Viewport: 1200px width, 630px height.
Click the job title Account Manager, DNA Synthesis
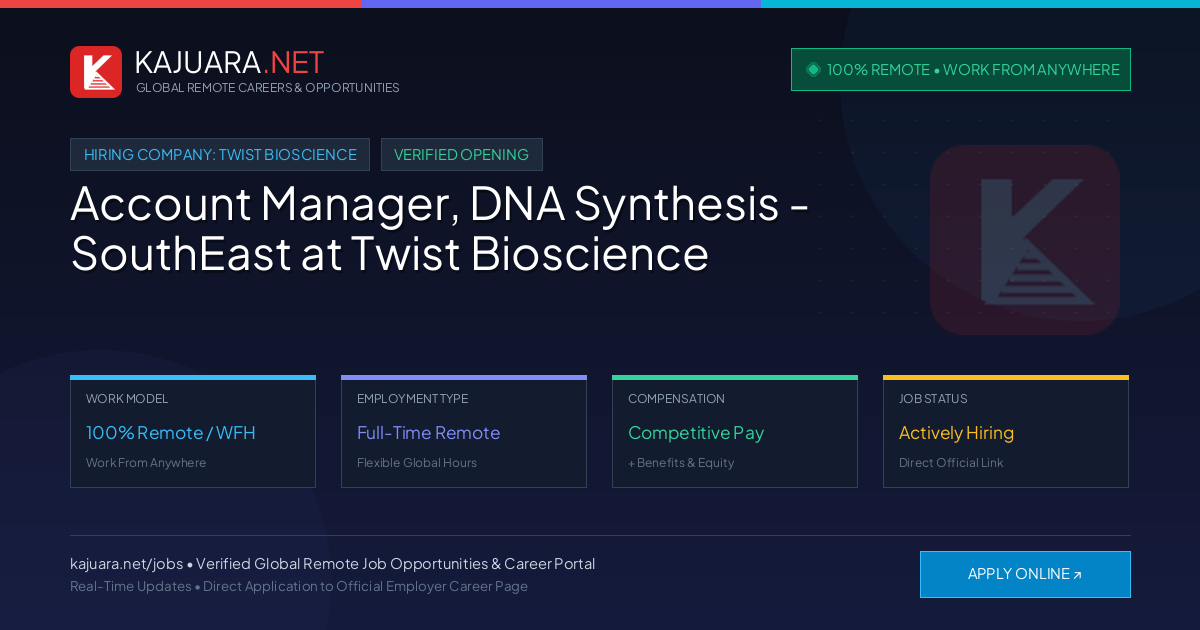[440, 228]
